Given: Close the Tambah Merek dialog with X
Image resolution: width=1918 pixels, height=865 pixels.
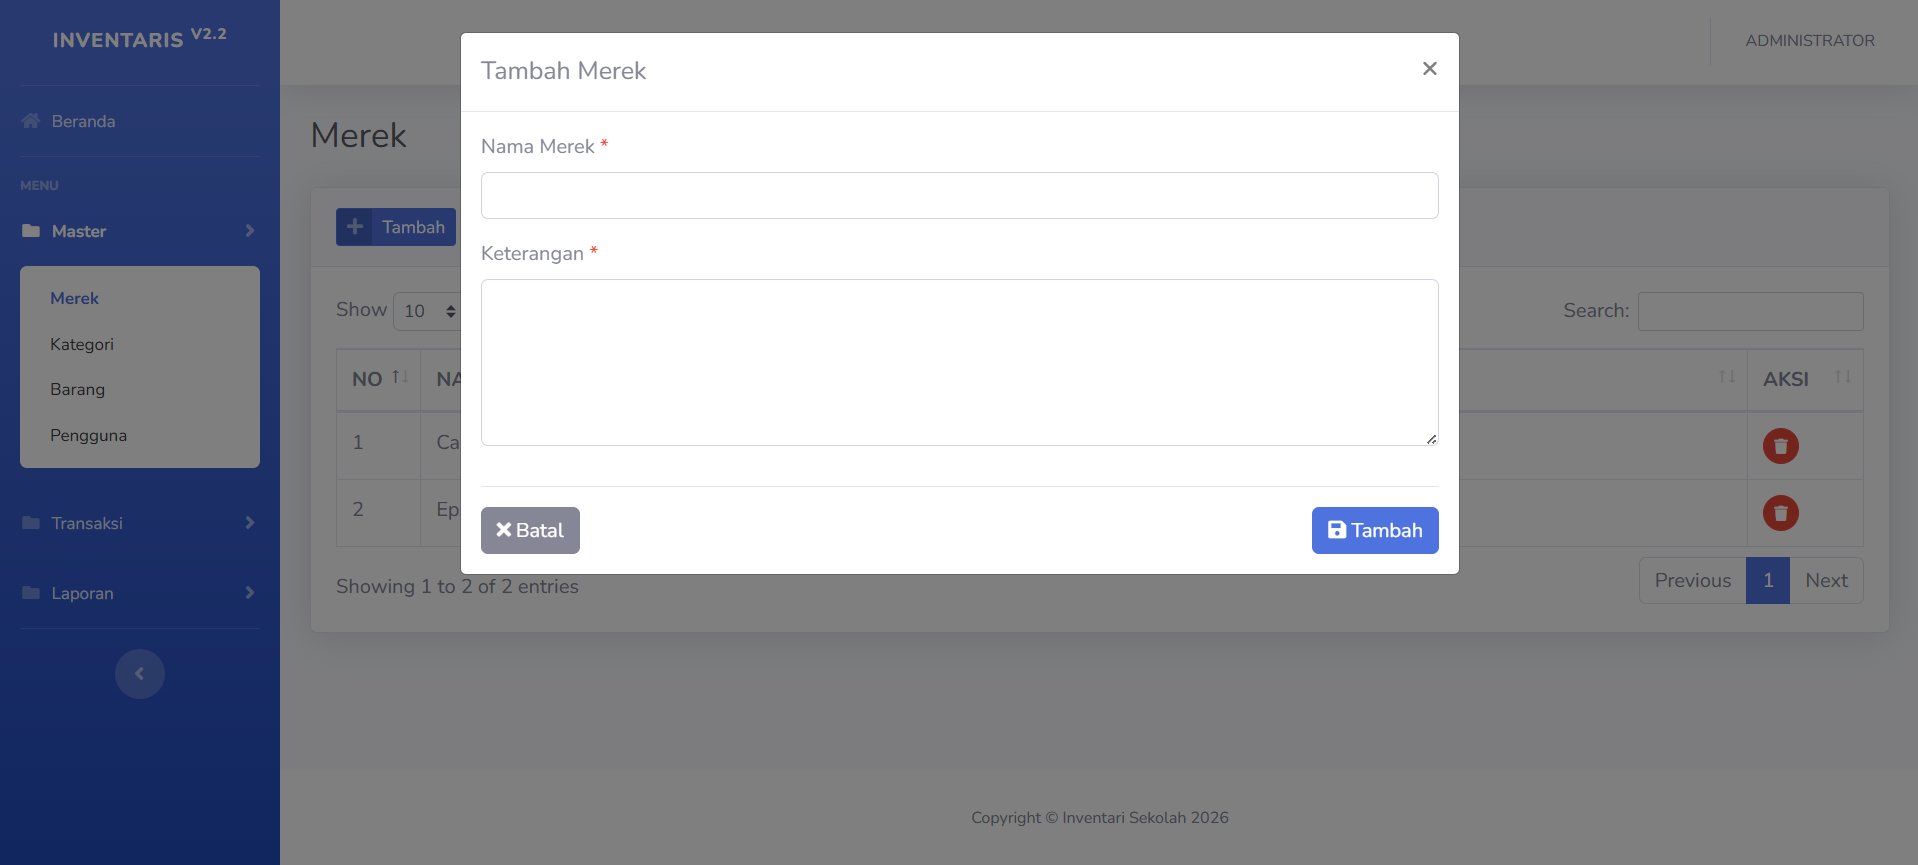Looking at the screenshot, I should [1429, 69].
